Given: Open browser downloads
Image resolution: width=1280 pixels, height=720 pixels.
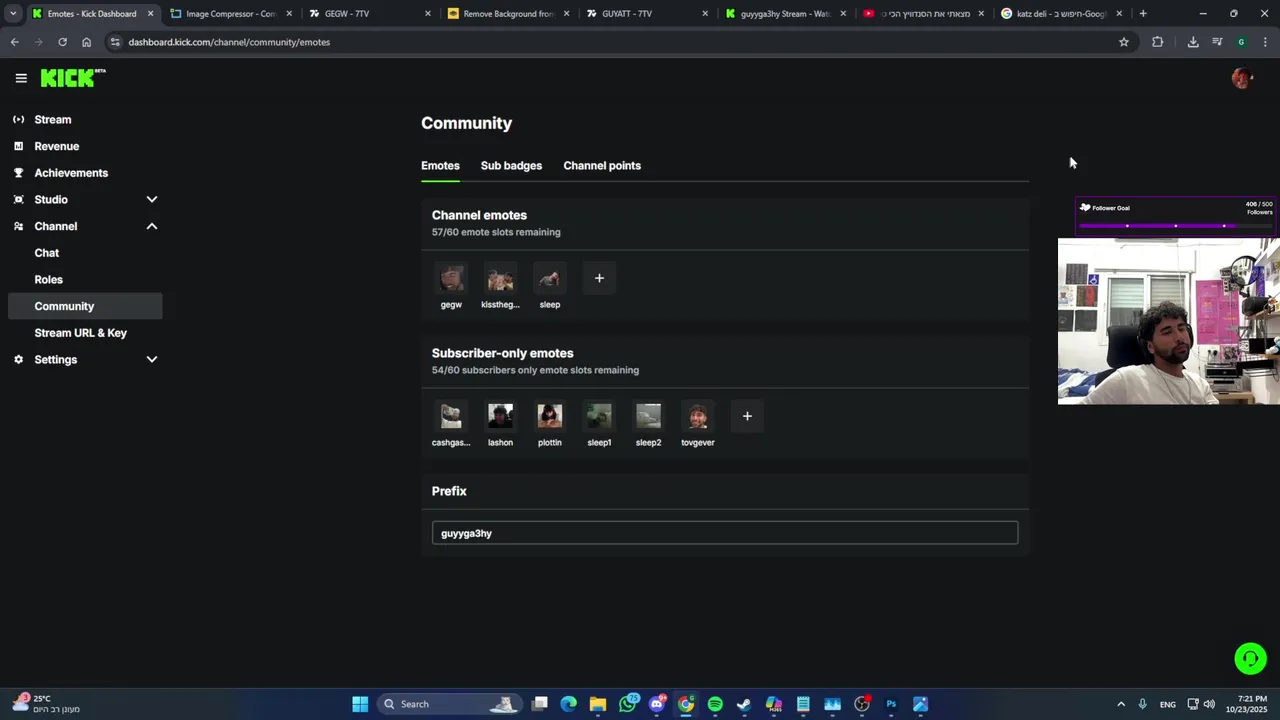Looking at the screenshot, I should point(1193,42).
